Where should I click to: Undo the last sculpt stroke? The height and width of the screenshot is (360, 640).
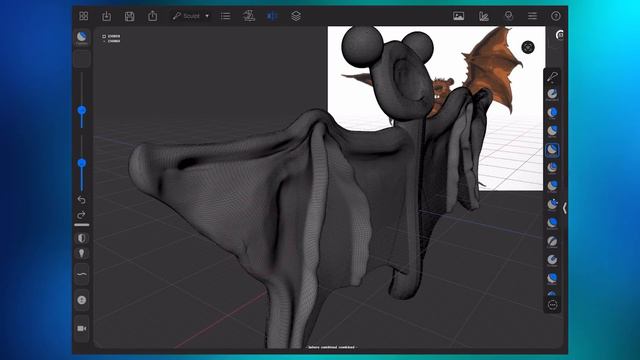tap(82, 200)
